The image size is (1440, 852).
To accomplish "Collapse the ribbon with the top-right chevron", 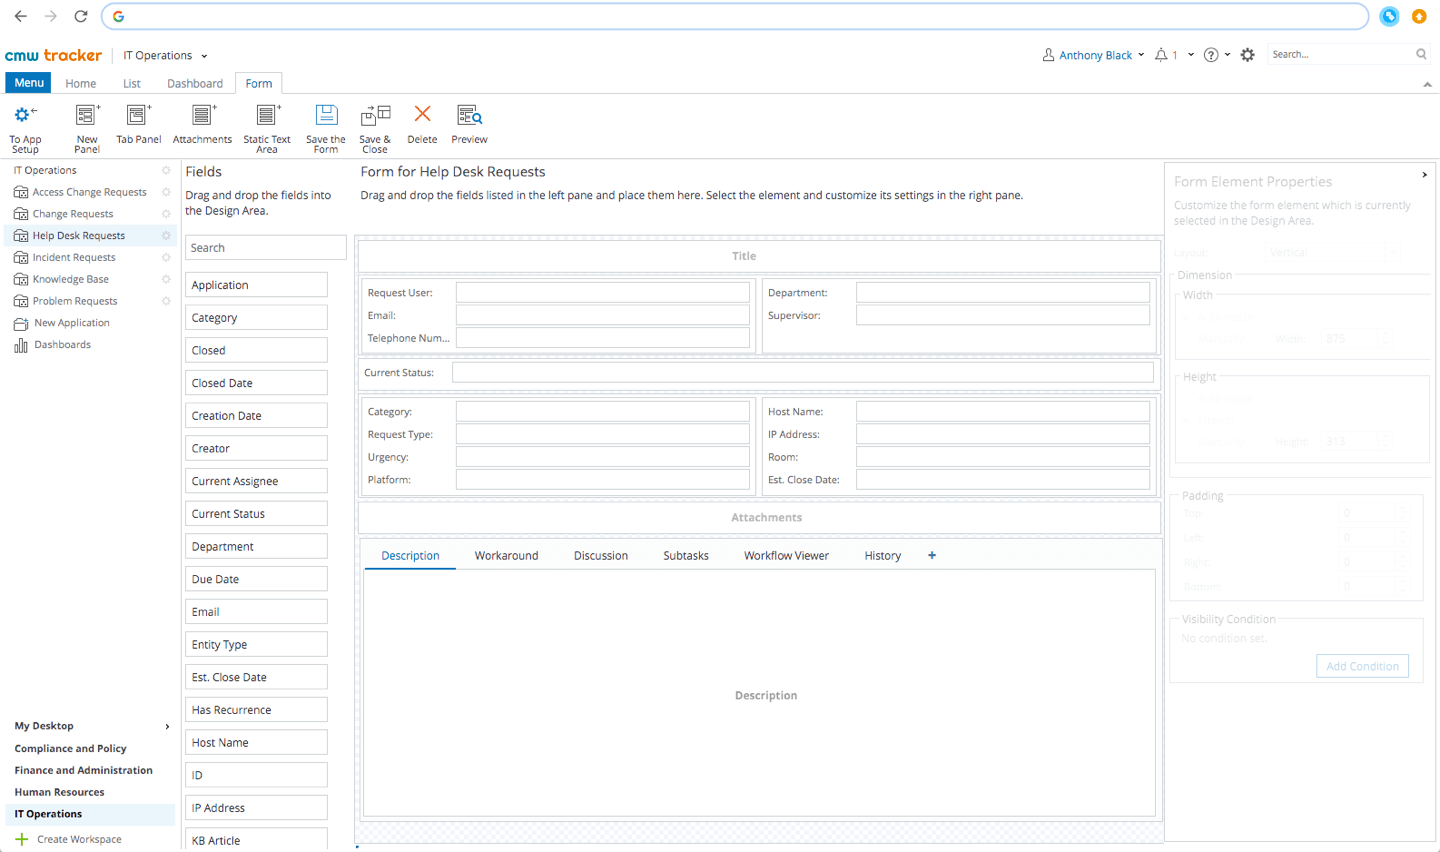I will point(1427,84).
